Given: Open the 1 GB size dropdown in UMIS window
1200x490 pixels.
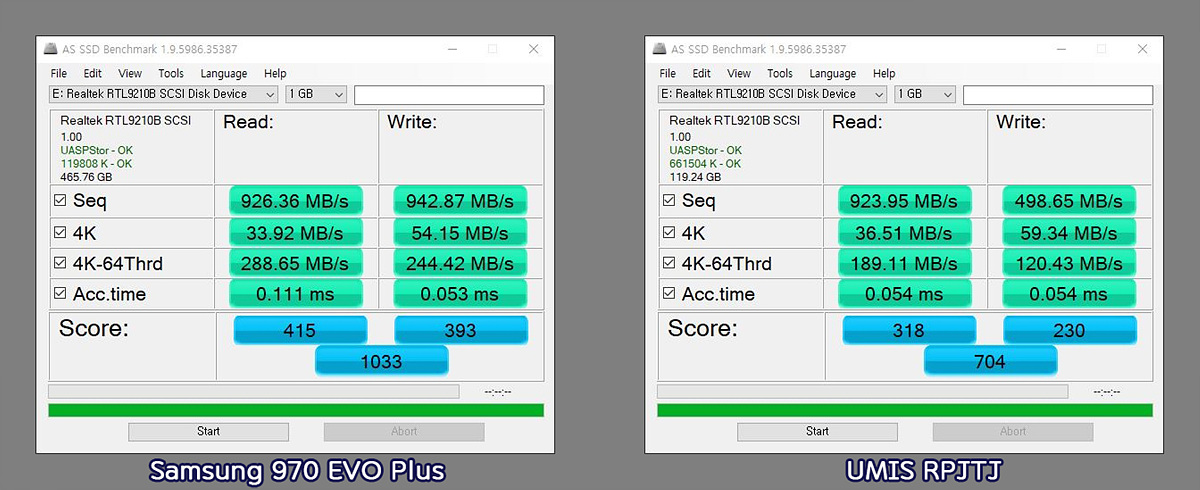Looking at the screenshot, I should click(925, 94).
